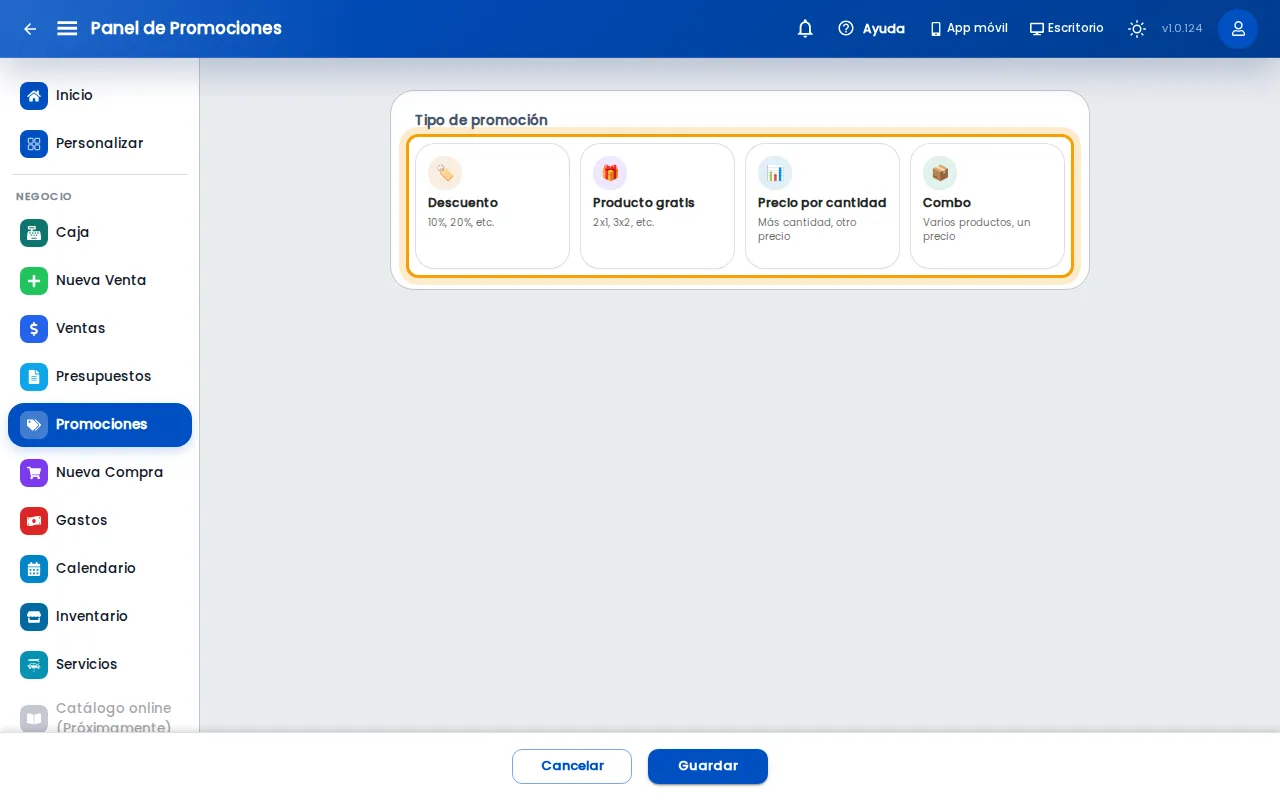
Task: Click the Calendario calendar icon
Action: pos(34,569)
